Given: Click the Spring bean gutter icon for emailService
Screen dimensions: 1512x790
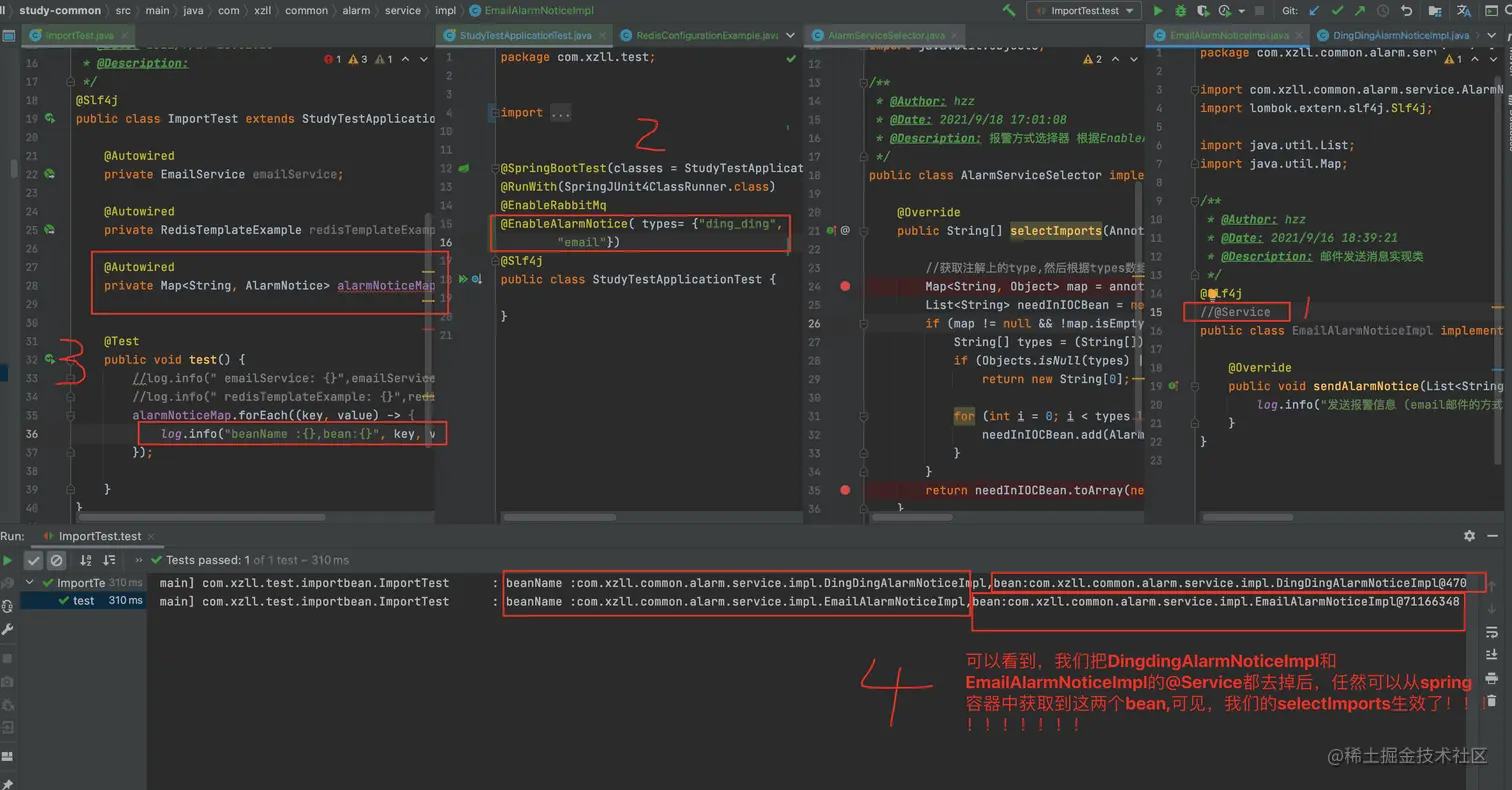Looking at the screenshot, I should (x=50, y=174).
